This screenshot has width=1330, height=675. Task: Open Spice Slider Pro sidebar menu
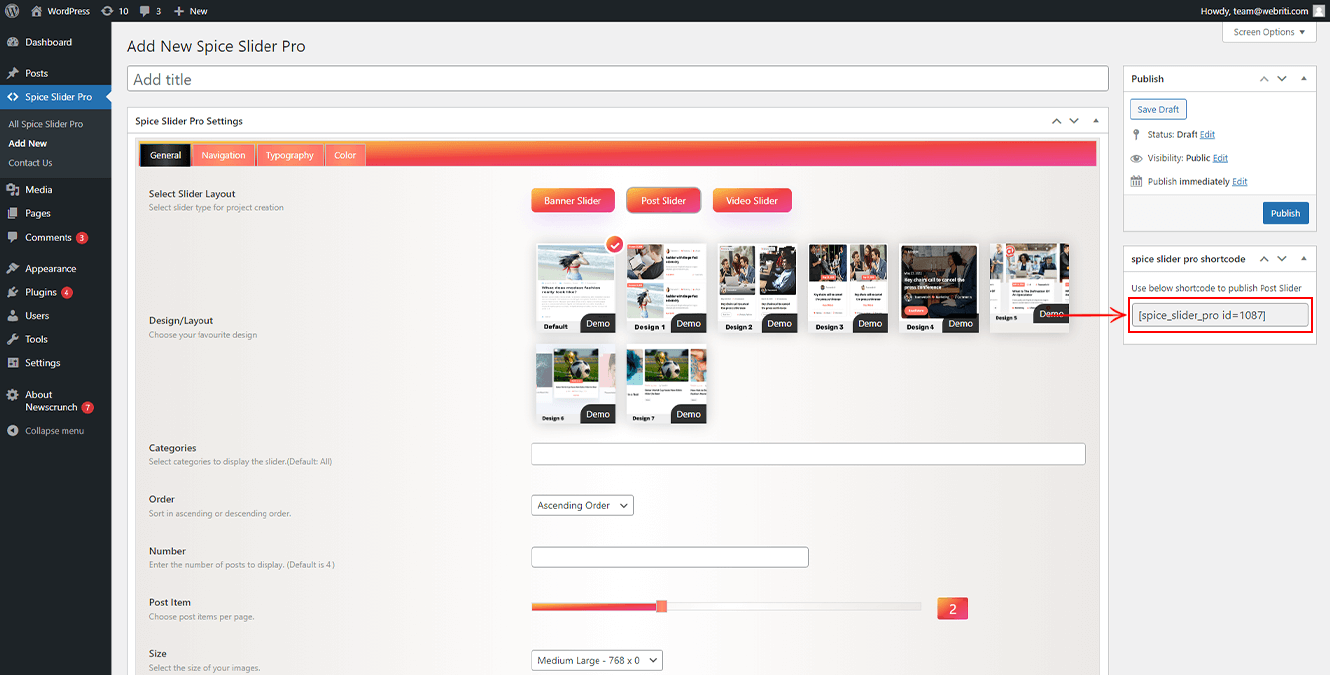pyautogui.click(x=55, y=97)
